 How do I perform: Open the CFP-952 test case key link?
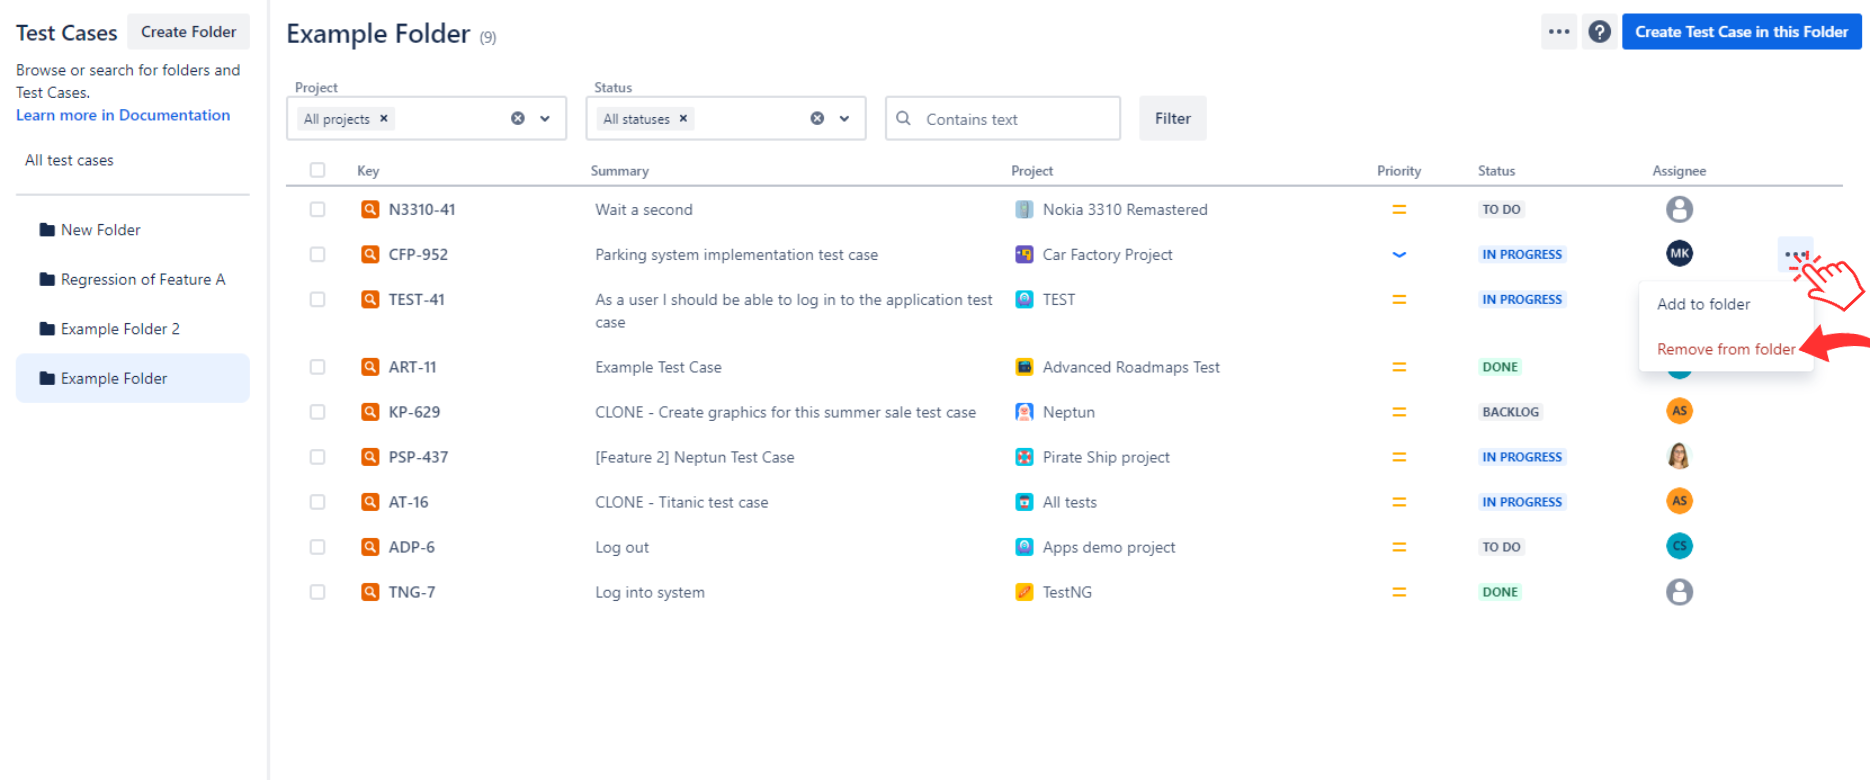click(x=418, y=254)
